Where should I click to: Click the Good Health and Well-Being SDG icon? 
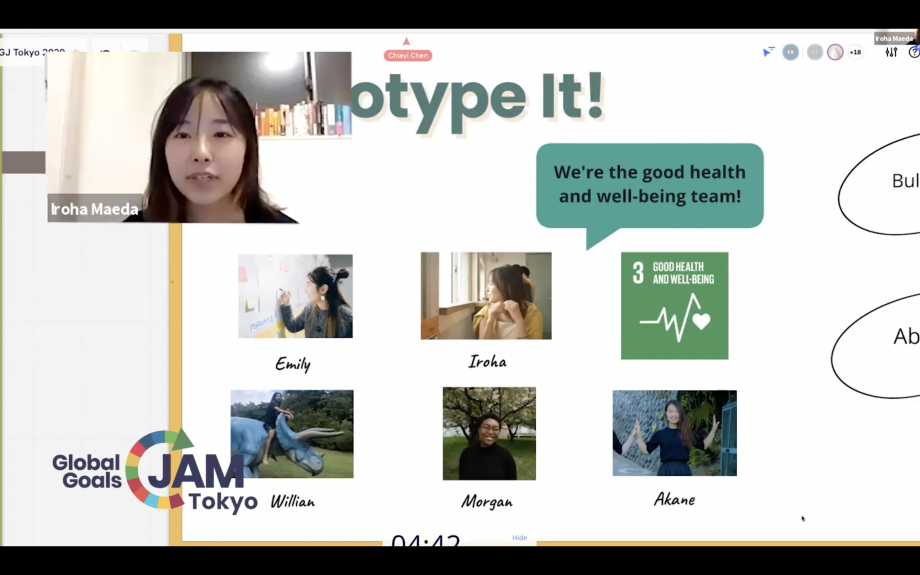(x=674, y=305)
